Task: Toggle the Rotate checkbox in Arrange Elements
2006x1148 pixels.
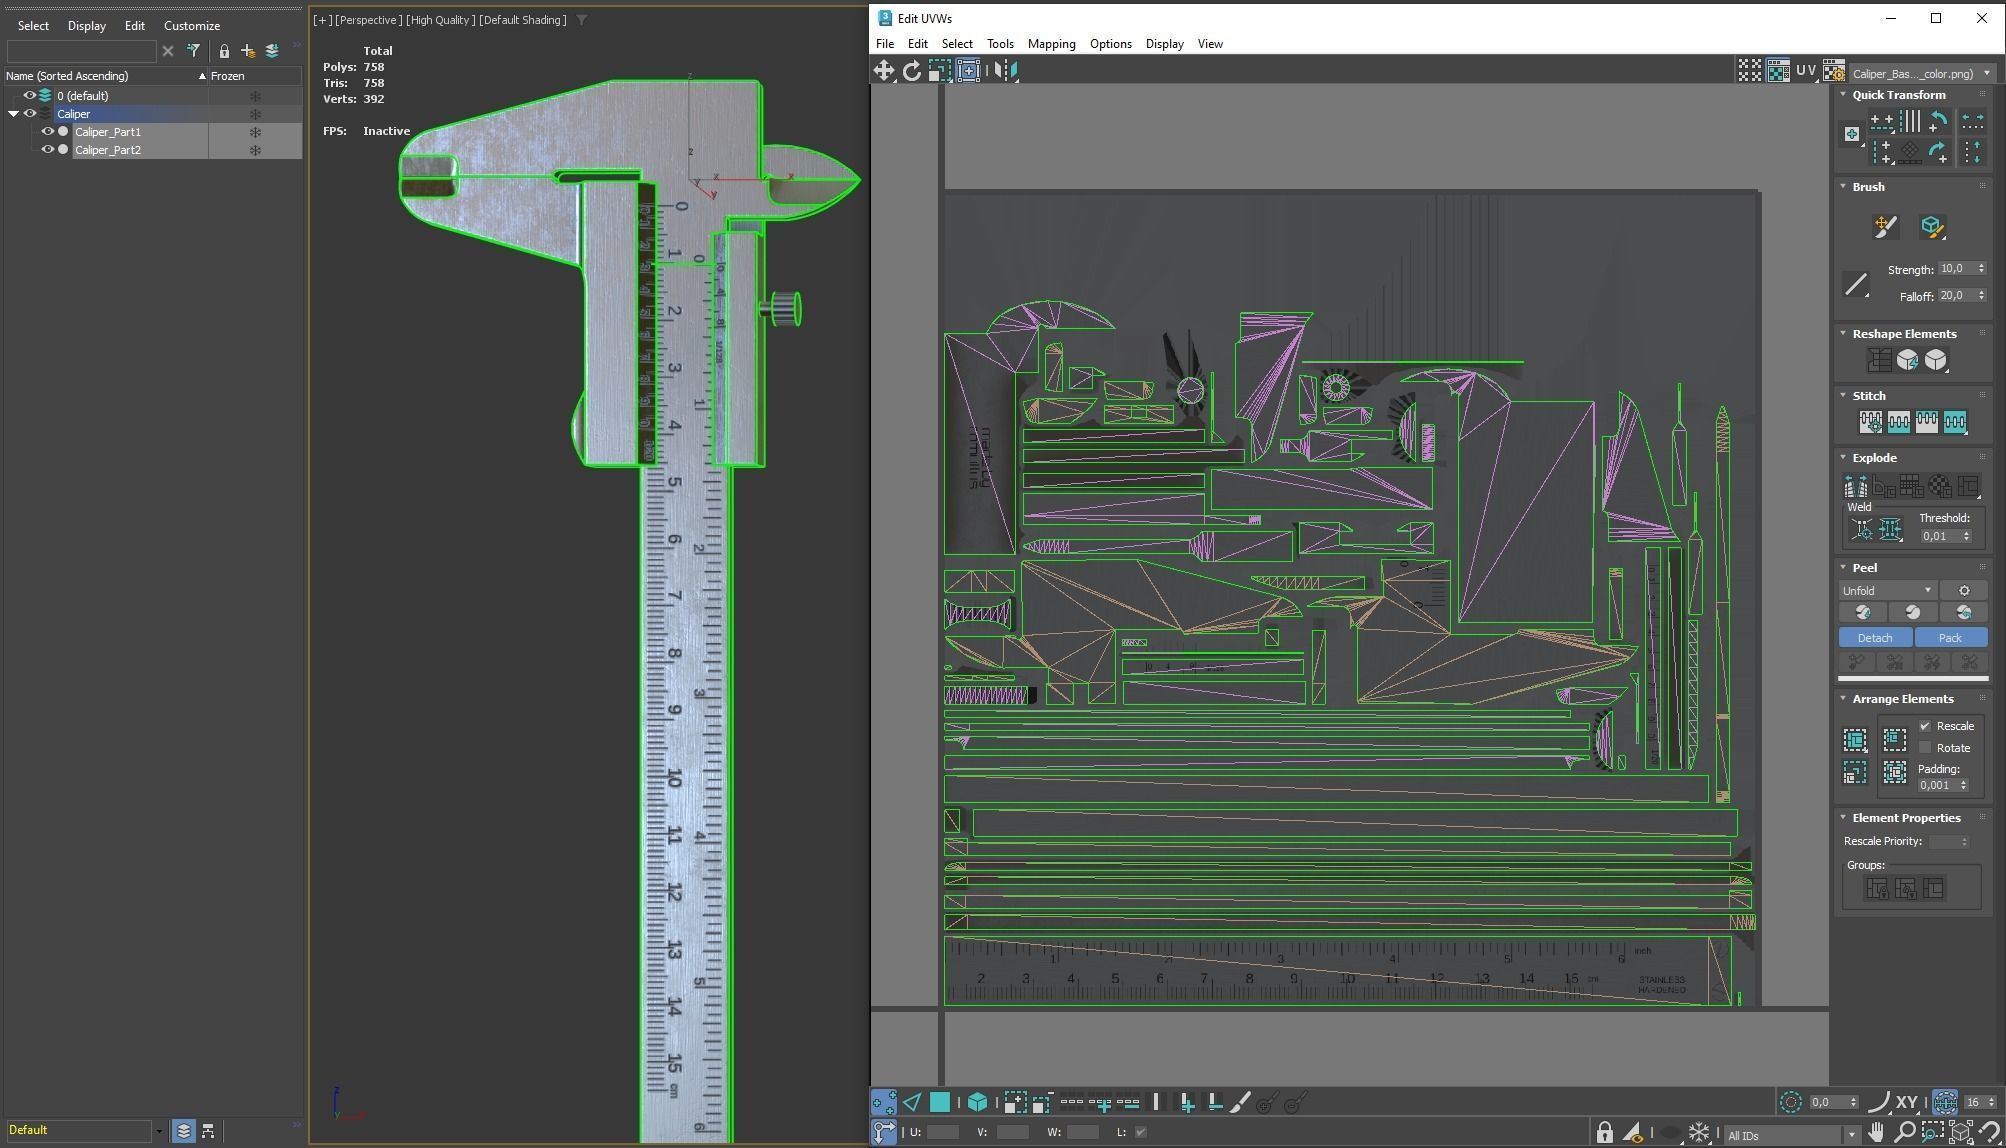Action: (x=1925, y=748)
